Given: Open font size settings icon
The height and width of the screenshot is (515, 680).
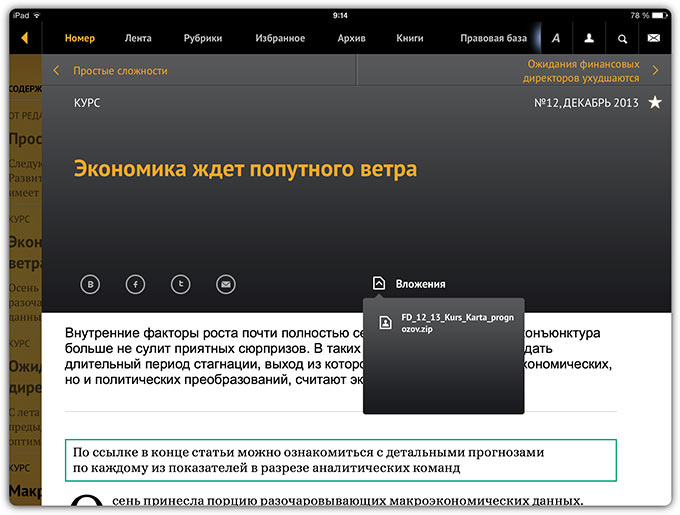Looking at the screenshot, I should pos(556,39).
